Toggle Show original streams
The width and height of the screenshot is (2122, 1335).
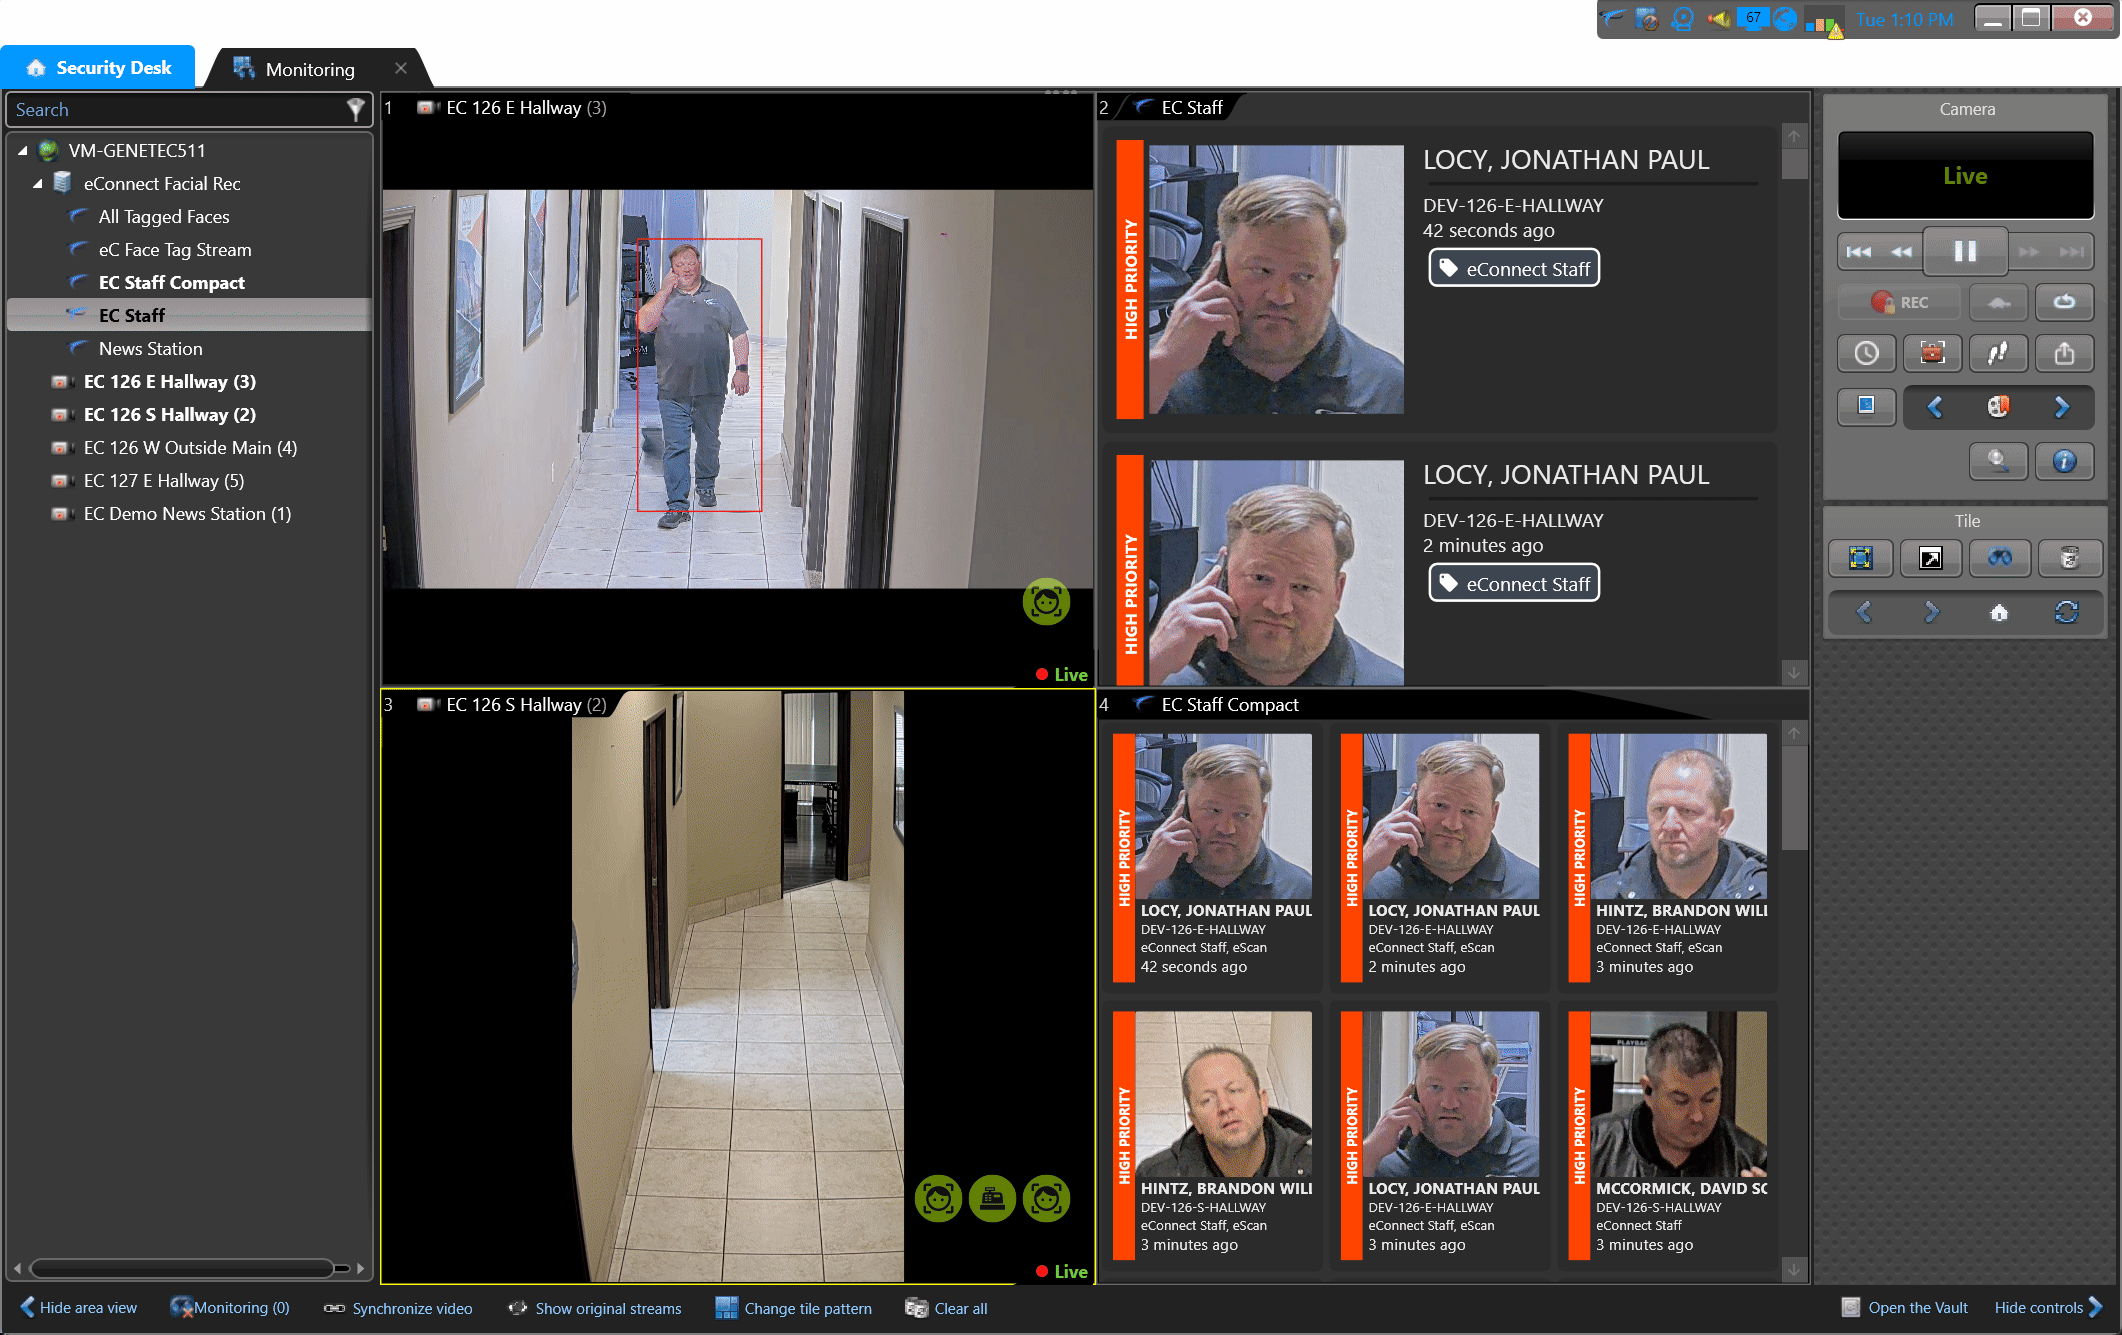click(x=596, y=1308)
